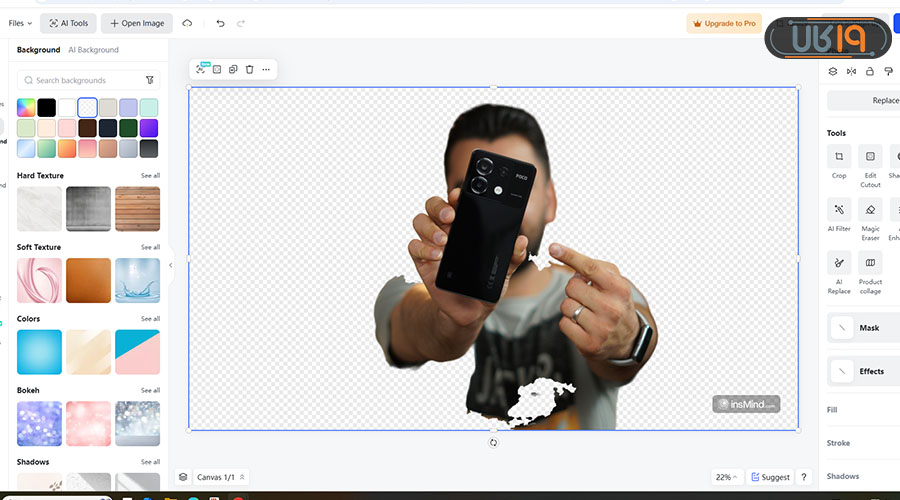Click the undo arrow icon
This screenshot has width=900, height=500.
[x=220, y=23]
